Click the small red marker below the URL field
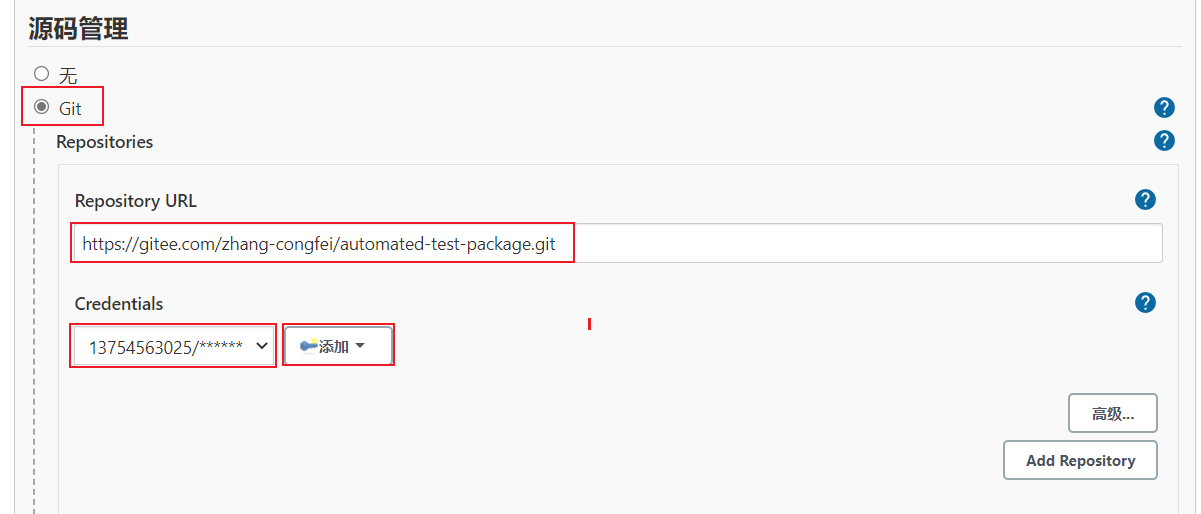The image size is (1201, 514). 590,323
